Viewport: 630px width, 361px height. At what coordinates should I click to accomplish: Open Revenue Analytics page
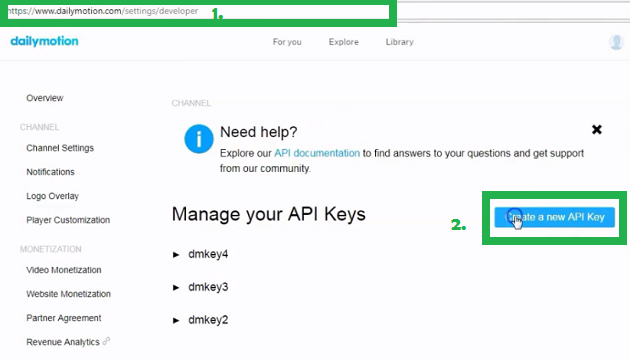click(x=63, y=342)
